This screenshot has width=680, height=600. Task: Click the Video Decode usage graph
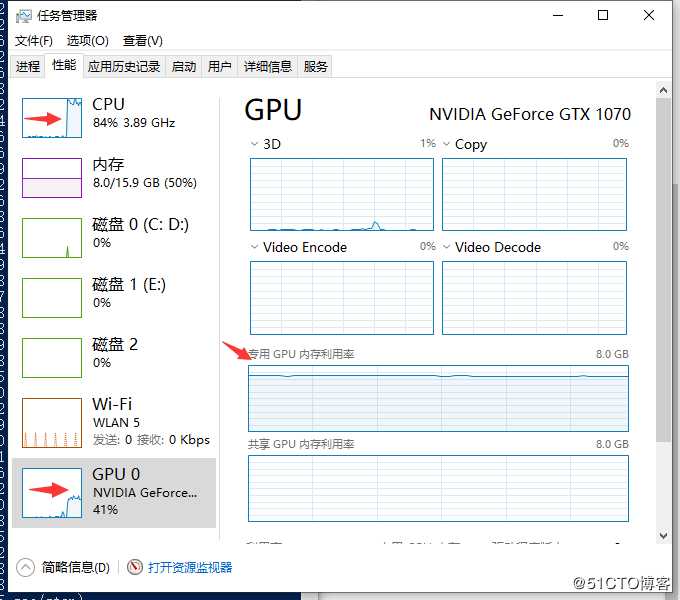tap(534, 298)
